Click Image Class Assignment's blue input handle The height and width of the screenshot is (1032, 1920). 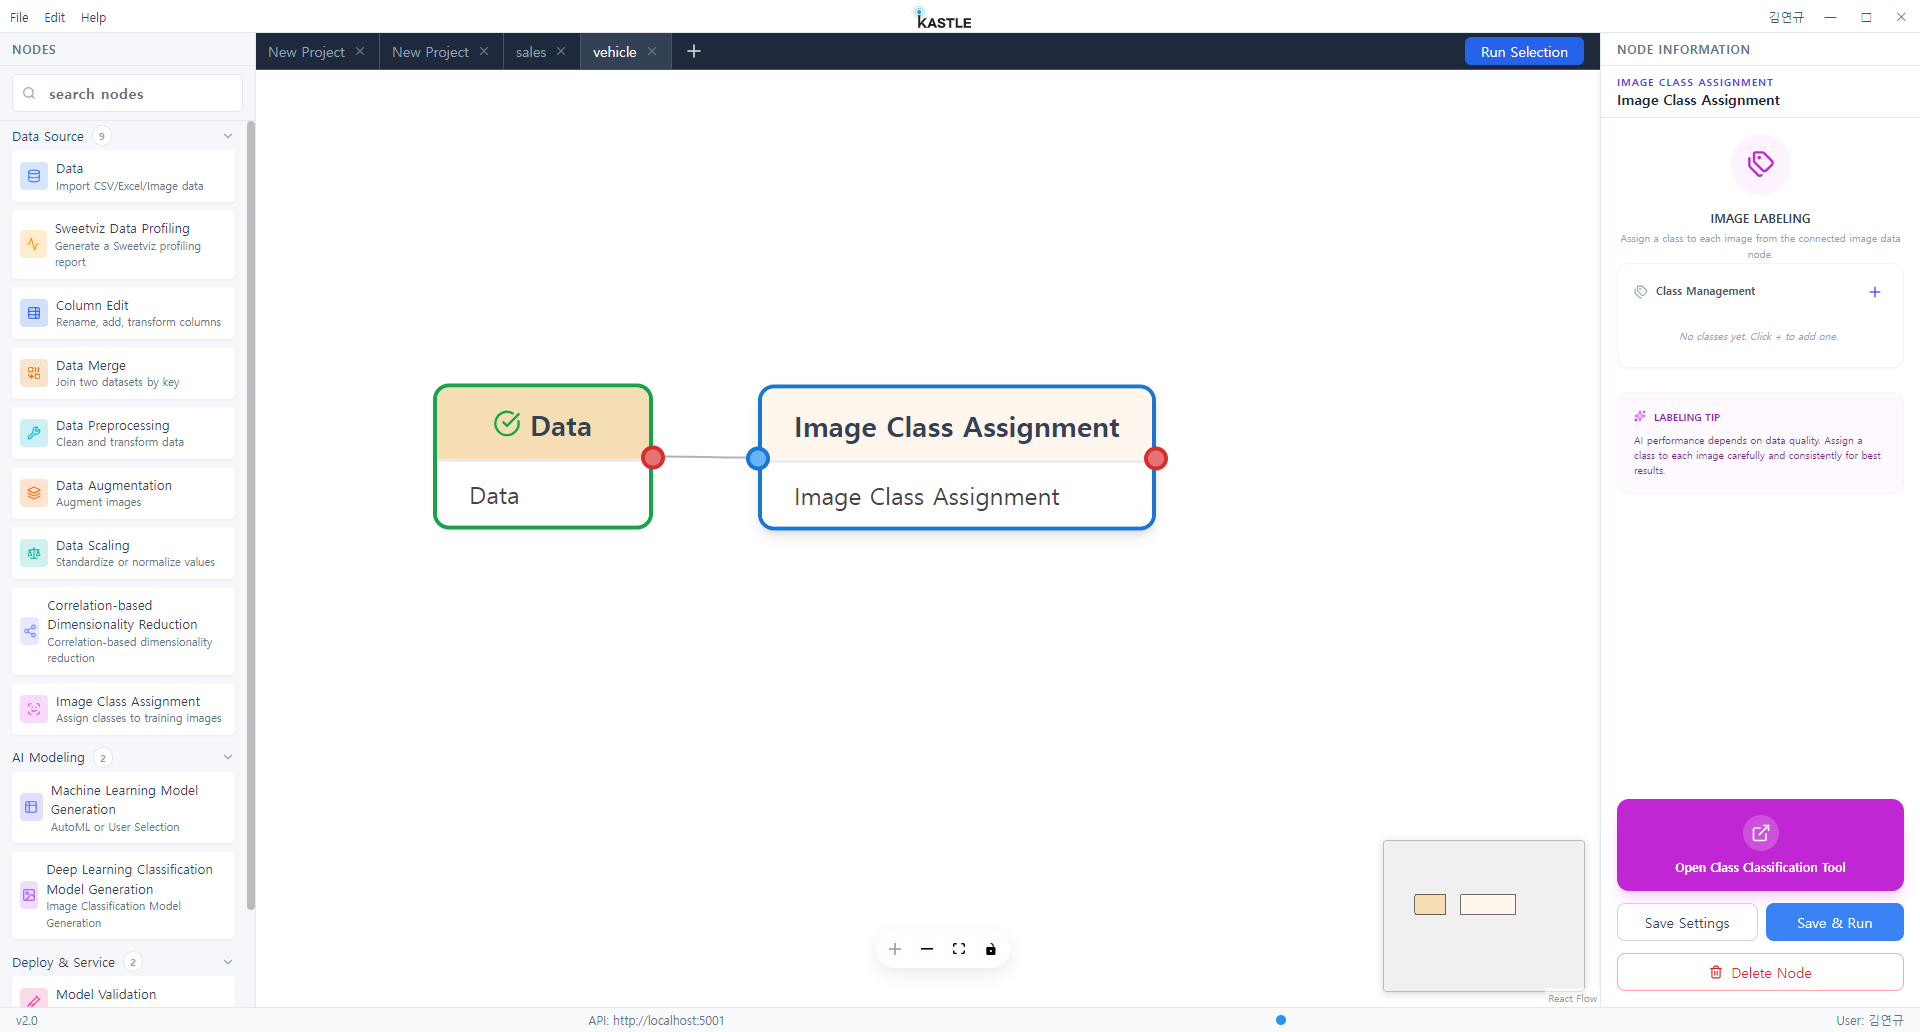pyautogui.click(x=758, y=458)
